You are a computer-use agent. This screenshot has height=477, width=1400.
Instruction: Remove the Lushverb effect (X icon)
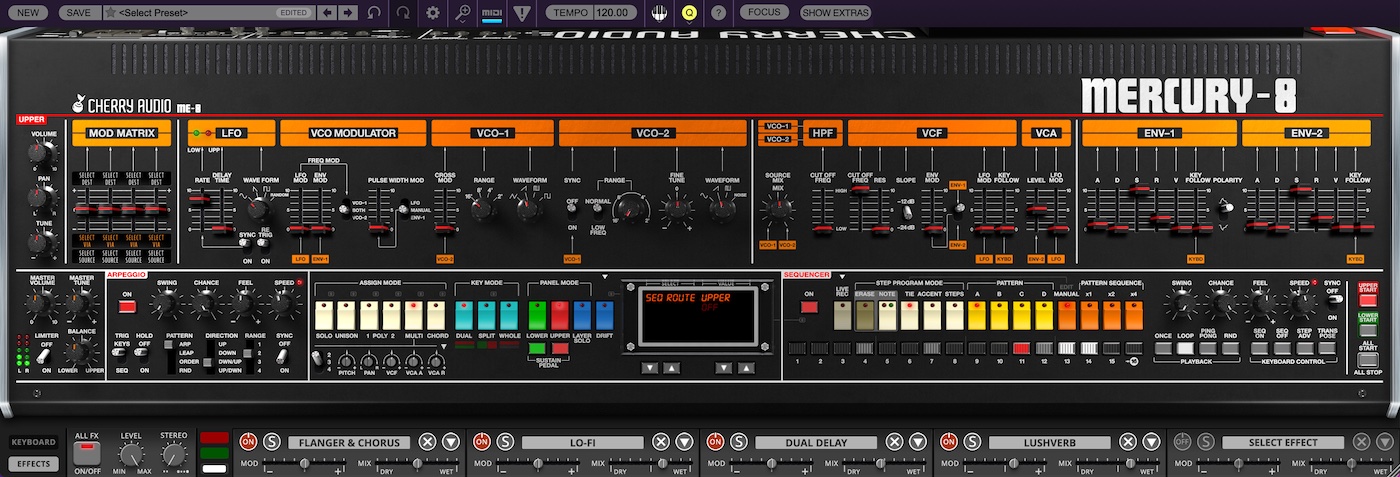(x=1129, y=442)
